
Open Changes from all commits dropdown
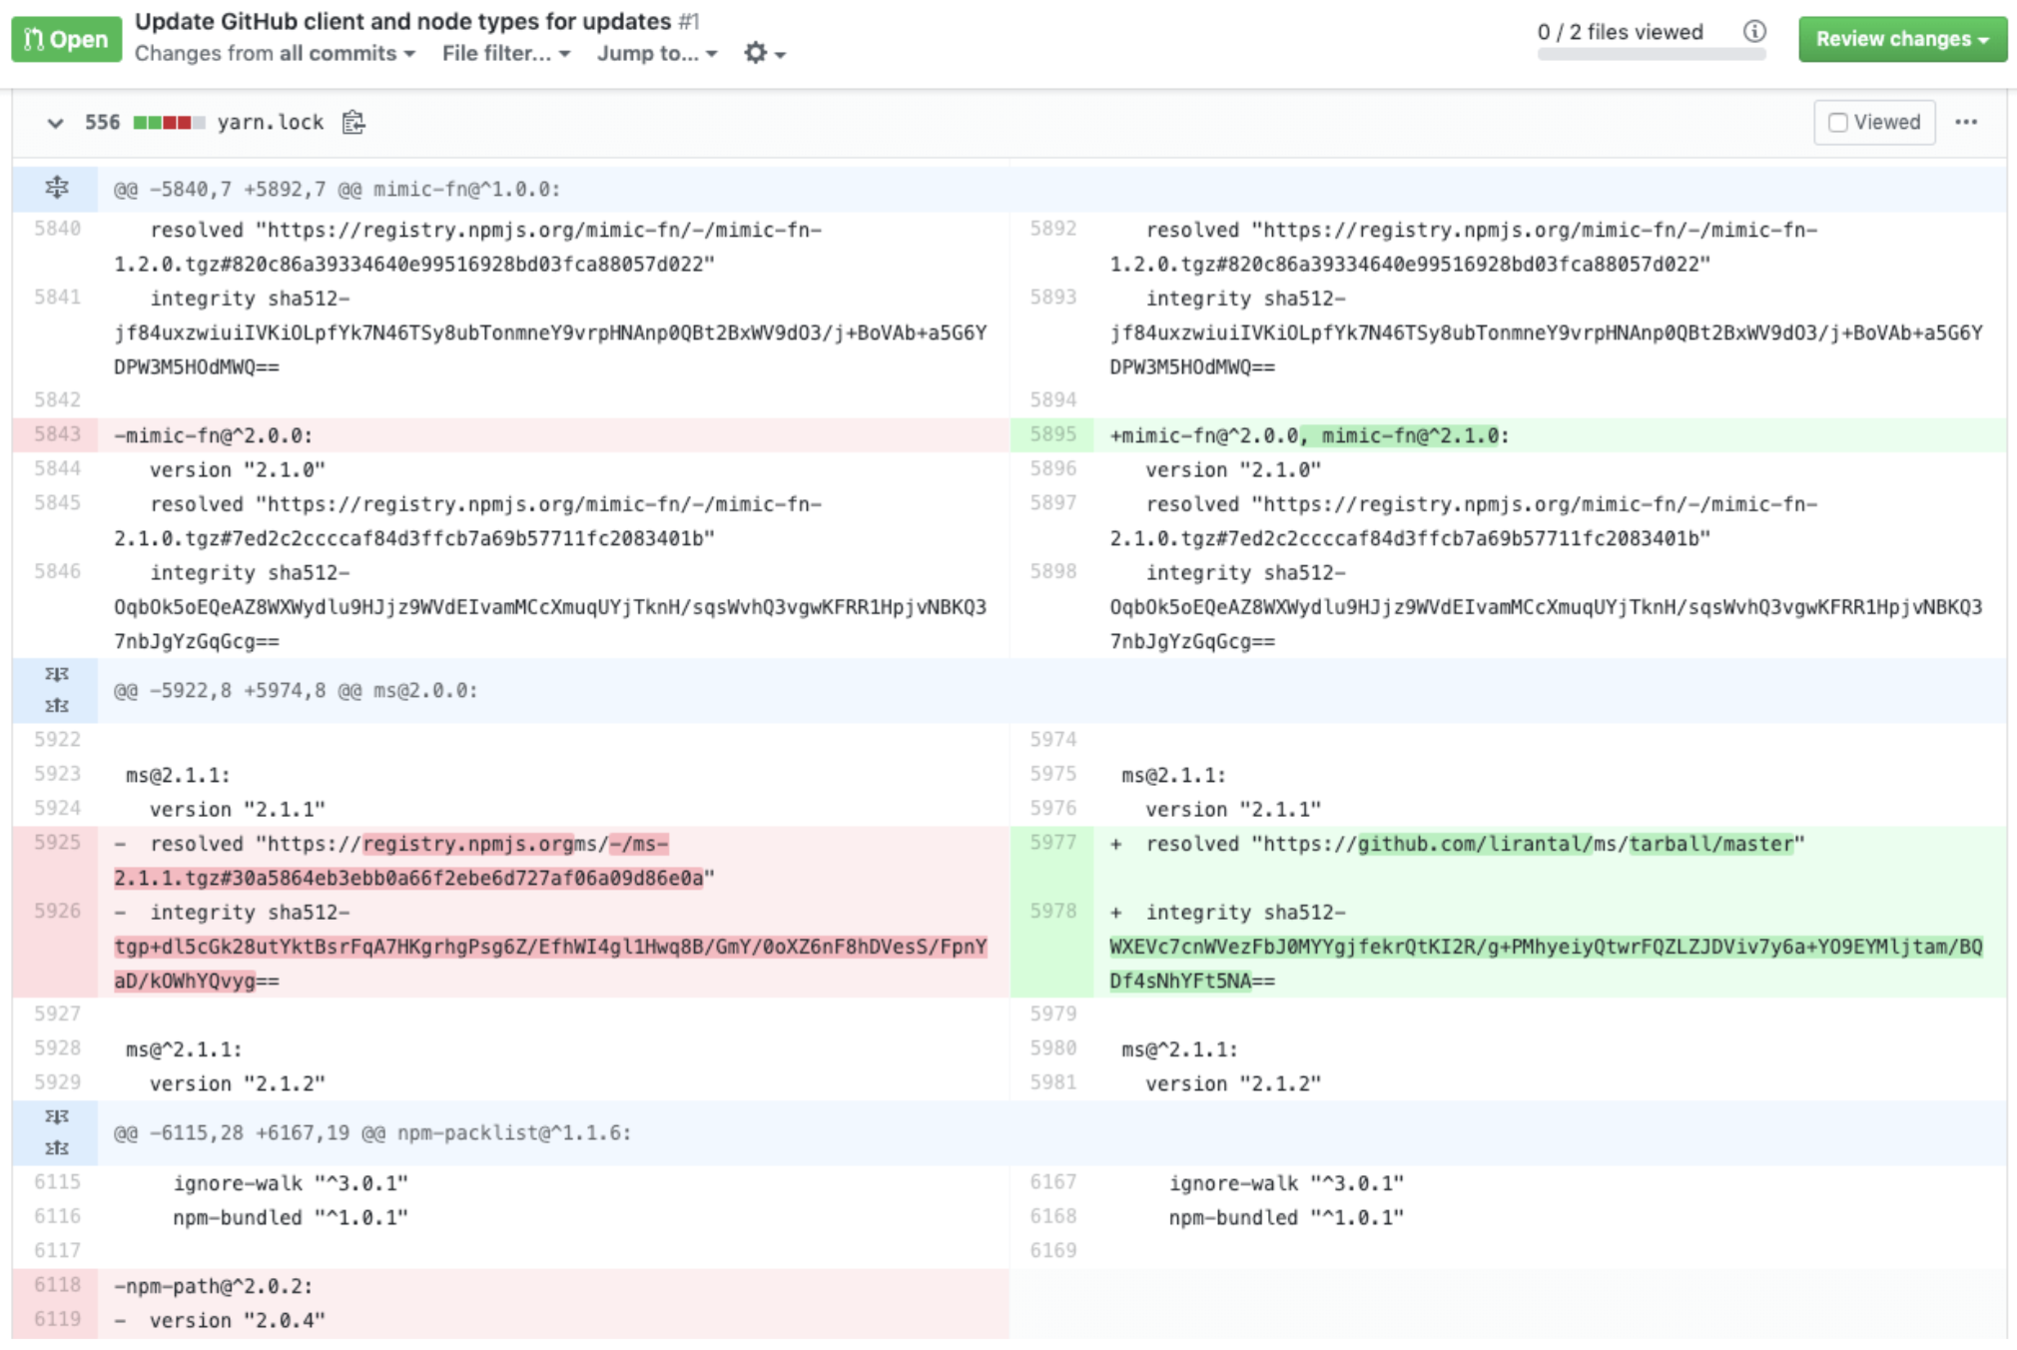pos(275,54)
